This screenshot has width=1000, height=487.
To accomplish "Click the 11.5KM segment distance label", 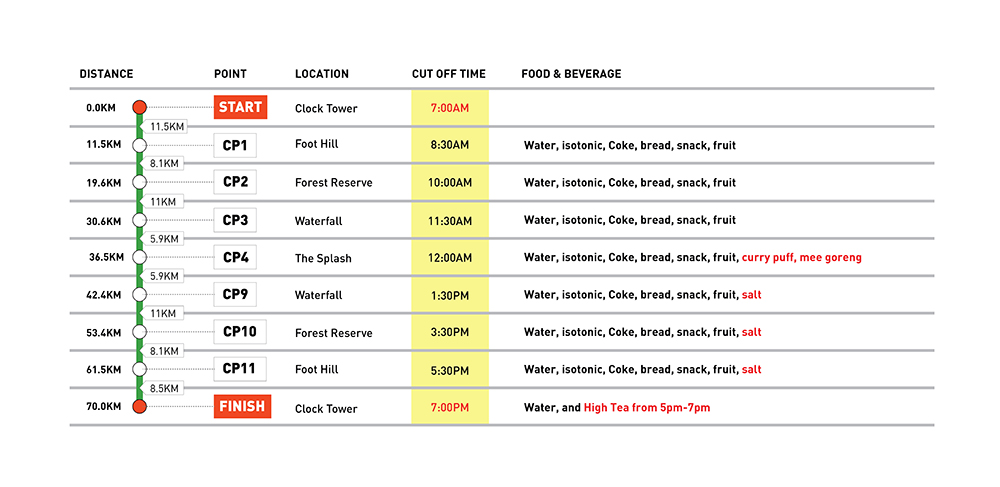I will 167,127.
